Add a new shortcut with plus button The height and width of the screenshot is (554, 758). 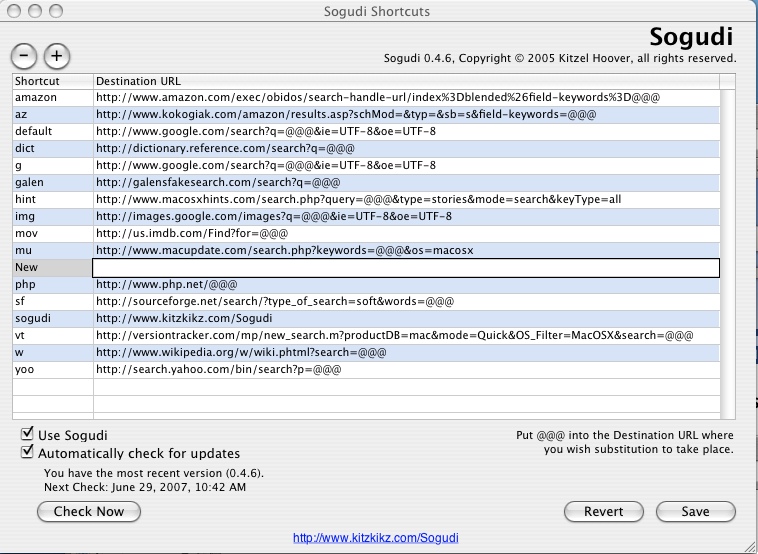(57, 57)
